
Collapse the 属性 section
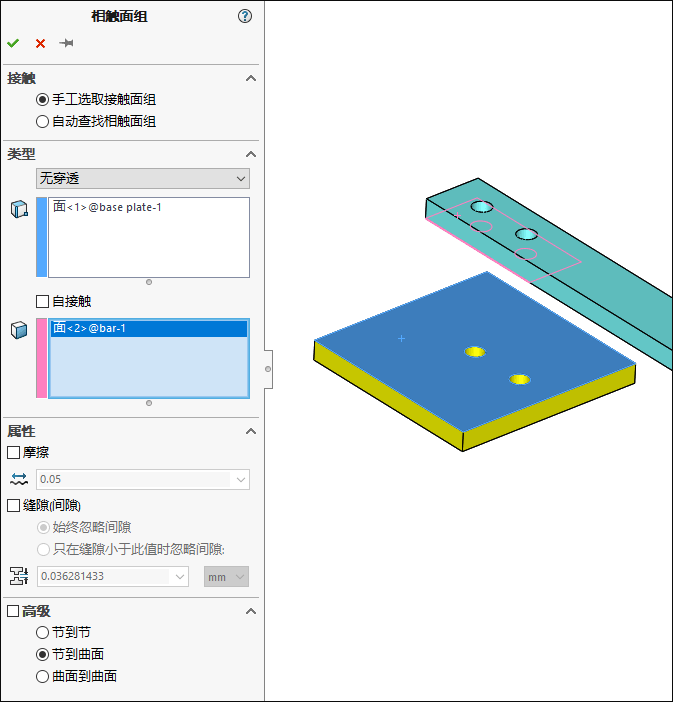point(251,431)
